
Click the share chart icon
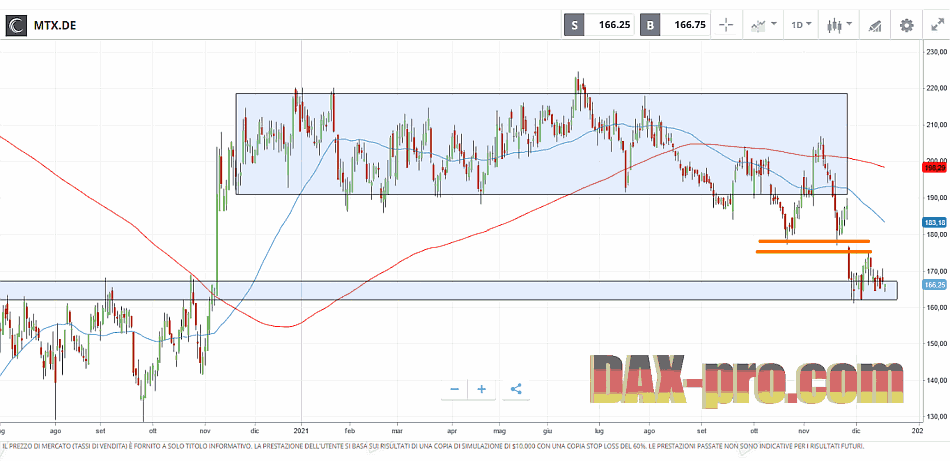pyautogui.click(x=516, y=389)
